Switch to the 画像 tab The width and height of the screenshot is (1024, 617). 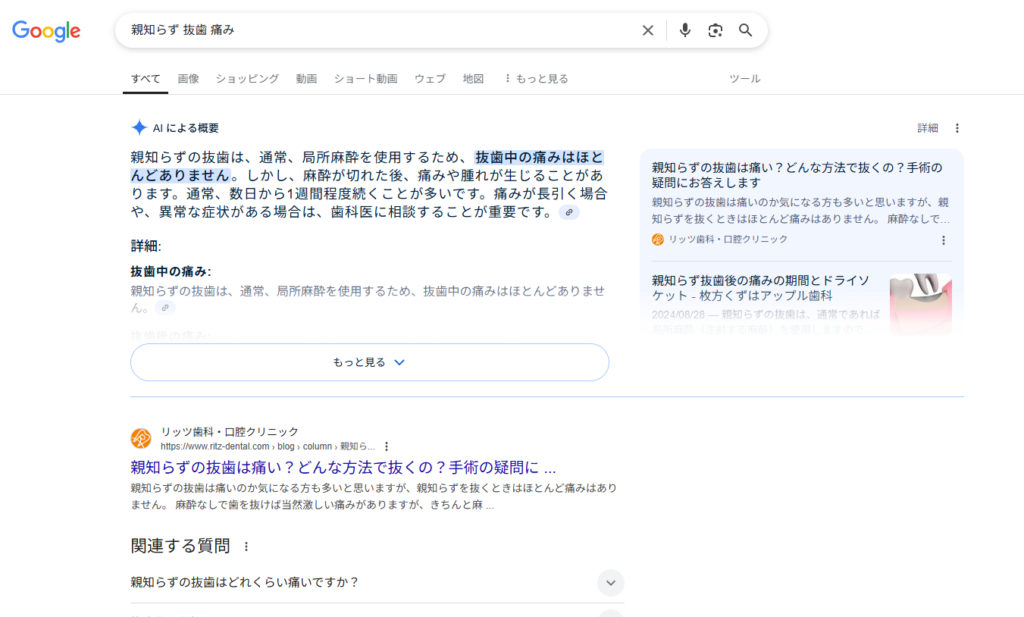(188, 78)
